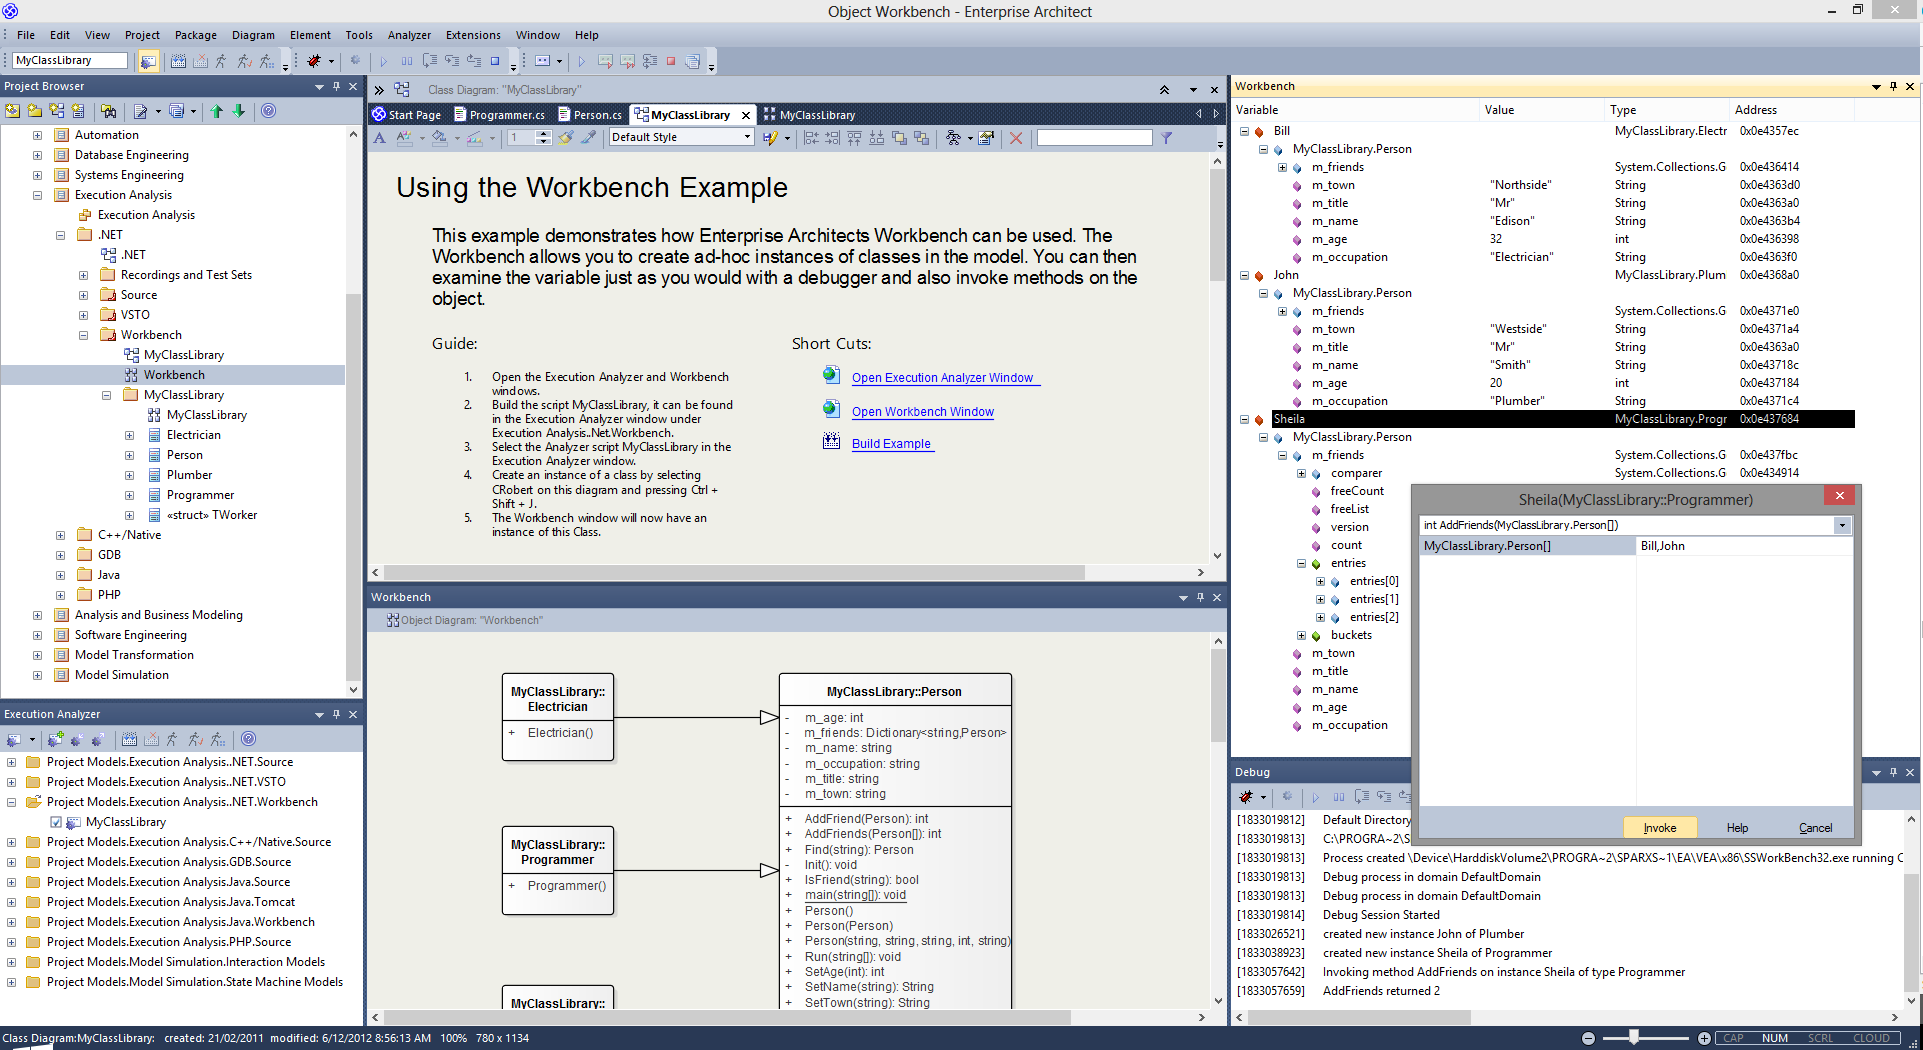1923x1050 pixels.
Task: Open help from Execution Analyzer toolbar
Action: [249, 740]
